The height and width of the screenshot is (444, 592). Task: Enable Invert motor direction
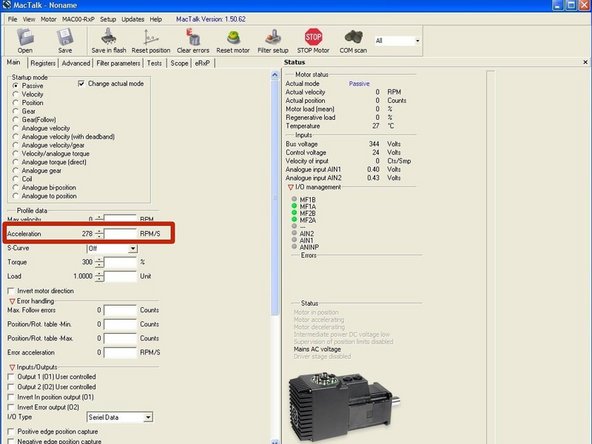[x=11, y=291]
